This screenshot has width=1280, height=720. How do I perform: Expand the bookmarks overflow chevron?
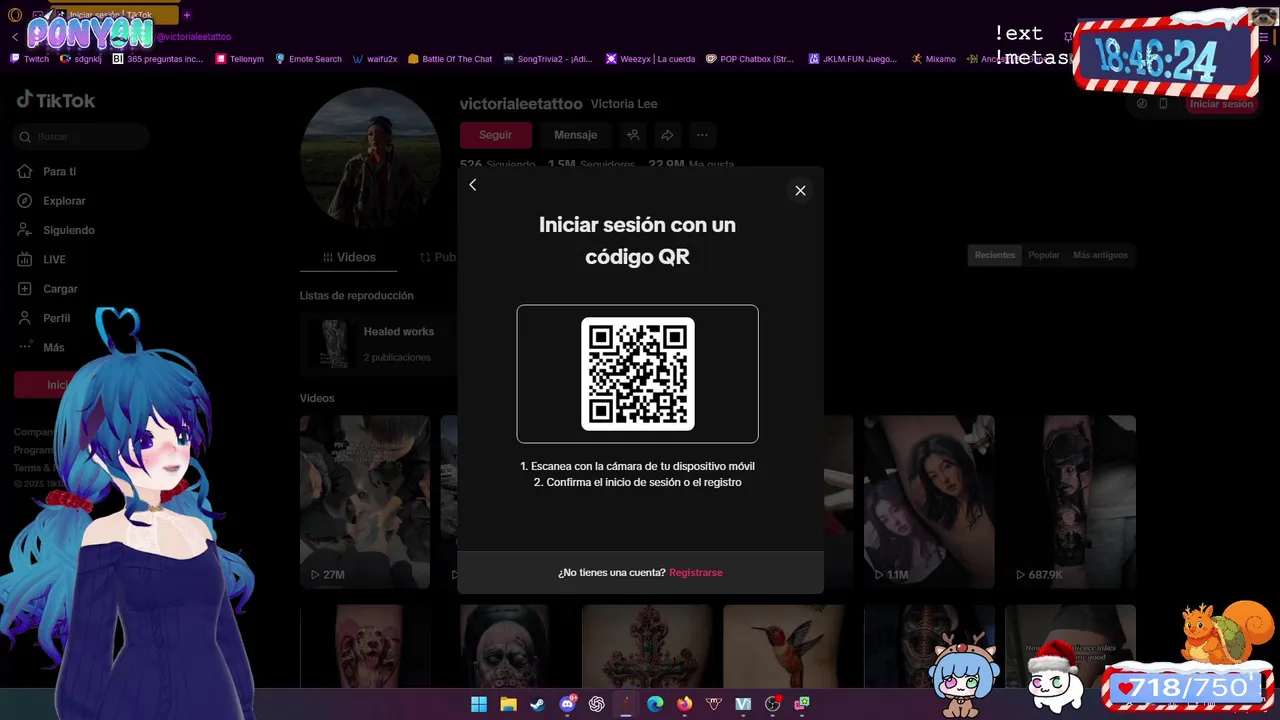coord(1268,59)
